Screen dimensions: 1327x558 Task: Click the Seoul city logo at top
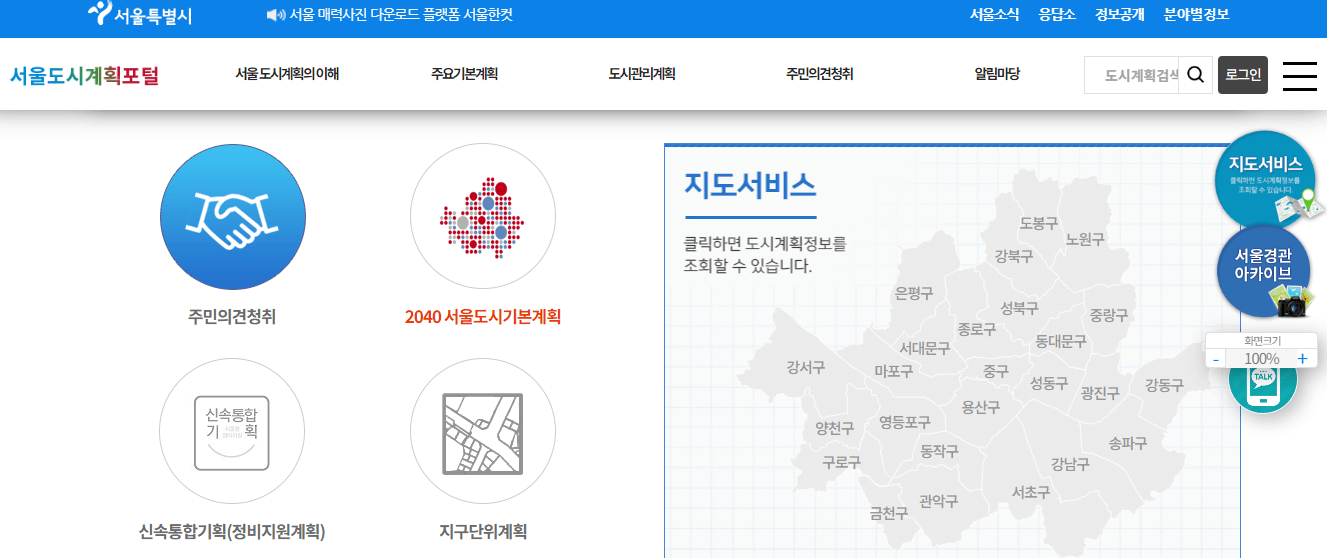pos(140,14)
